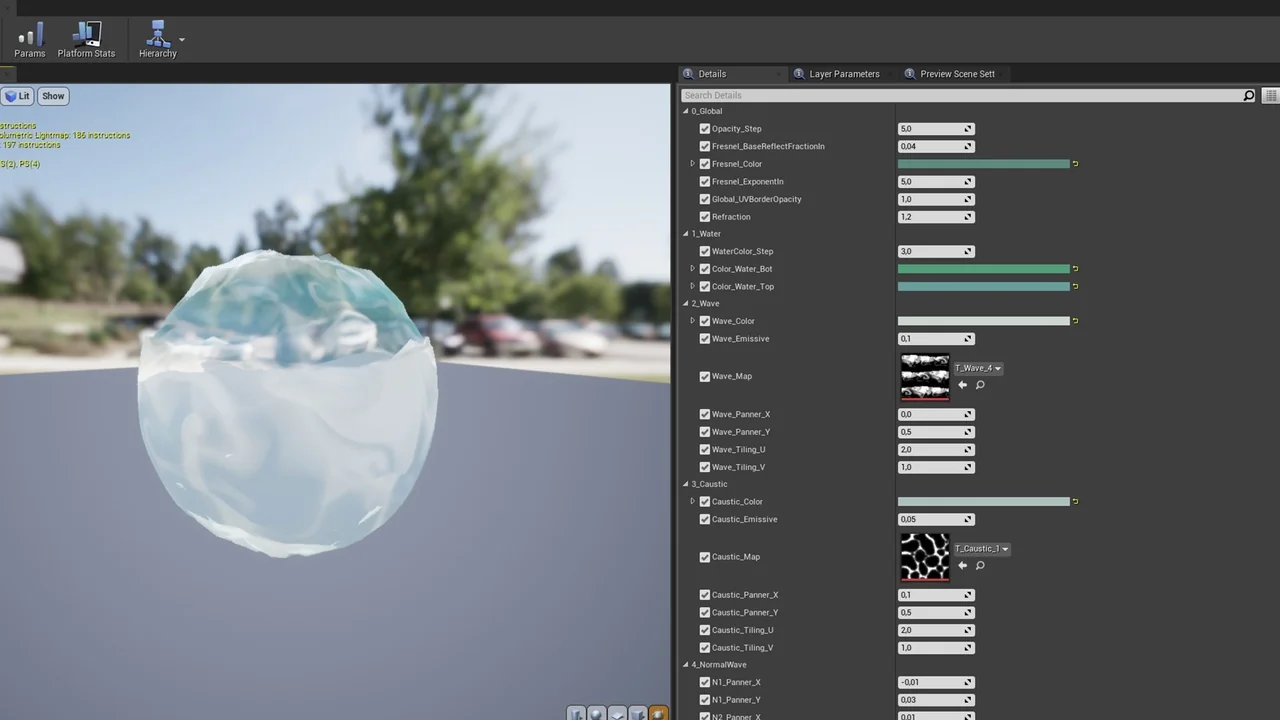The height and width of the screenshot is (720, 1280).
Task: Uncheck the Wave_Emissive parameter
Action: point(705,338)
